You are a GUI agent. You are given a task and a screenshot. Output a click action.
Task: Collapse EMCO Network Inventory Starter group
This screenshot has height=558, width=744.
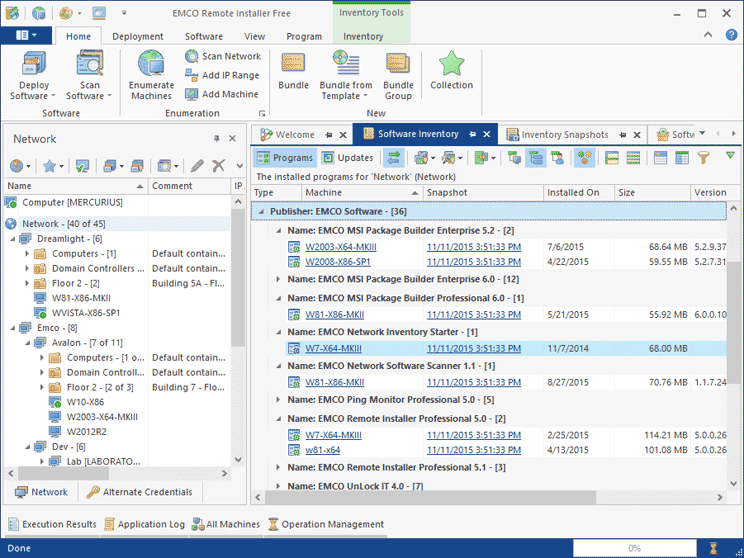(279, 332)
